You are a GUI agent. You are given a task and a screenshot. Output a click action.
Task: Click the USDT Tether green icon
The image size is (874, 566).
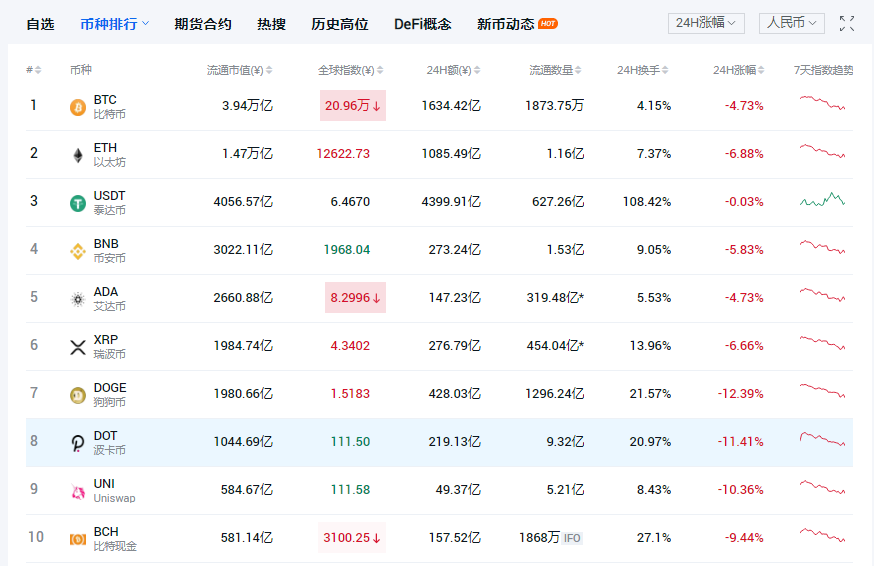point(77,204)
